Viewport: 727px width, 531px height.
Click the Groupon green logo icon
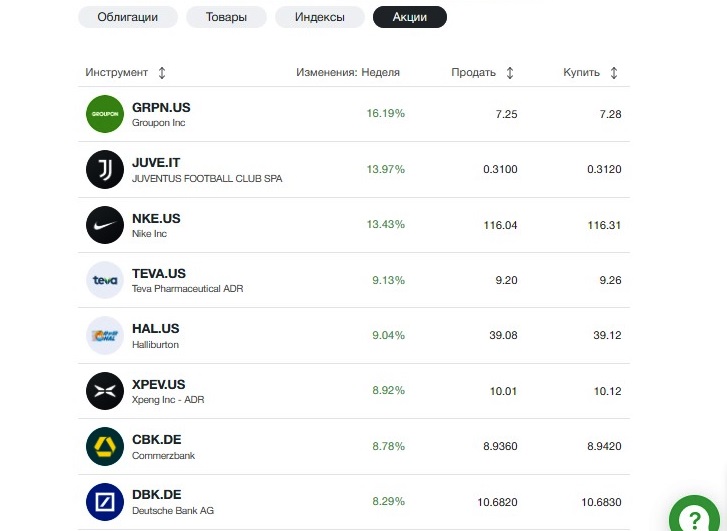pos(104,114)
